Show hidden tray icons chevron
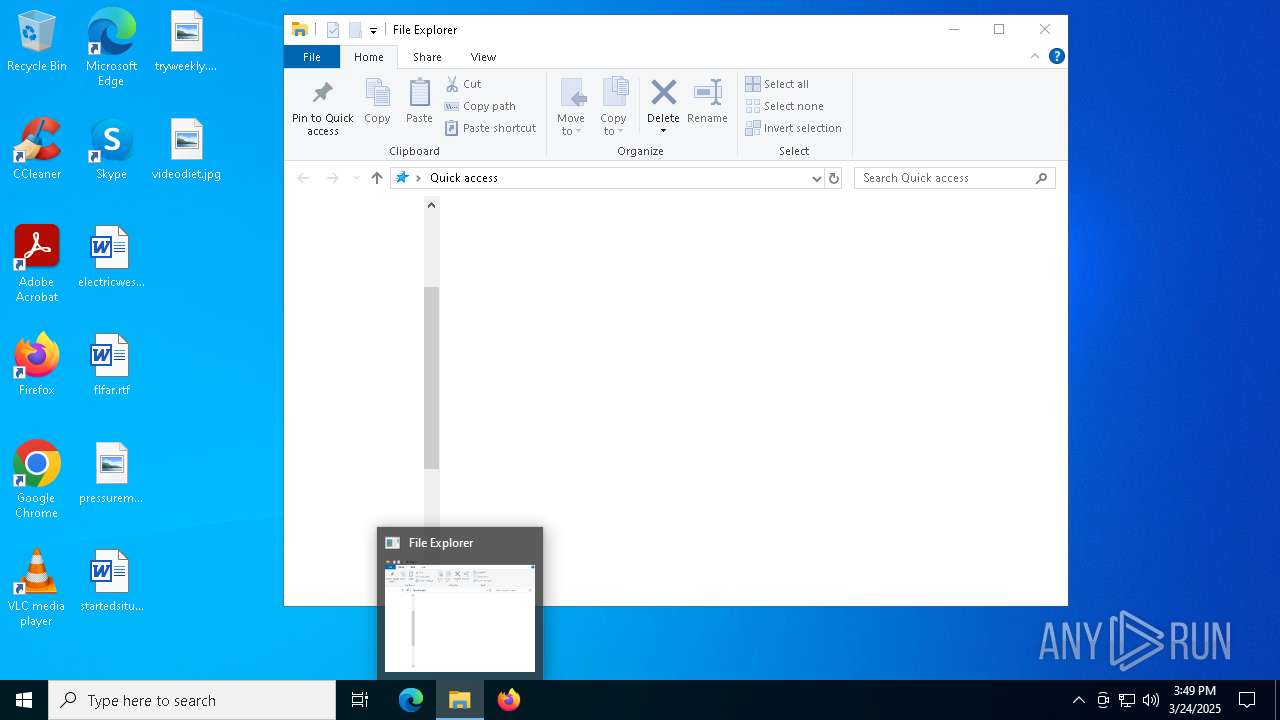Image resolution: width=1280 pixels, height=720 pixels. pyautogui.click(x=1078, y=700)
